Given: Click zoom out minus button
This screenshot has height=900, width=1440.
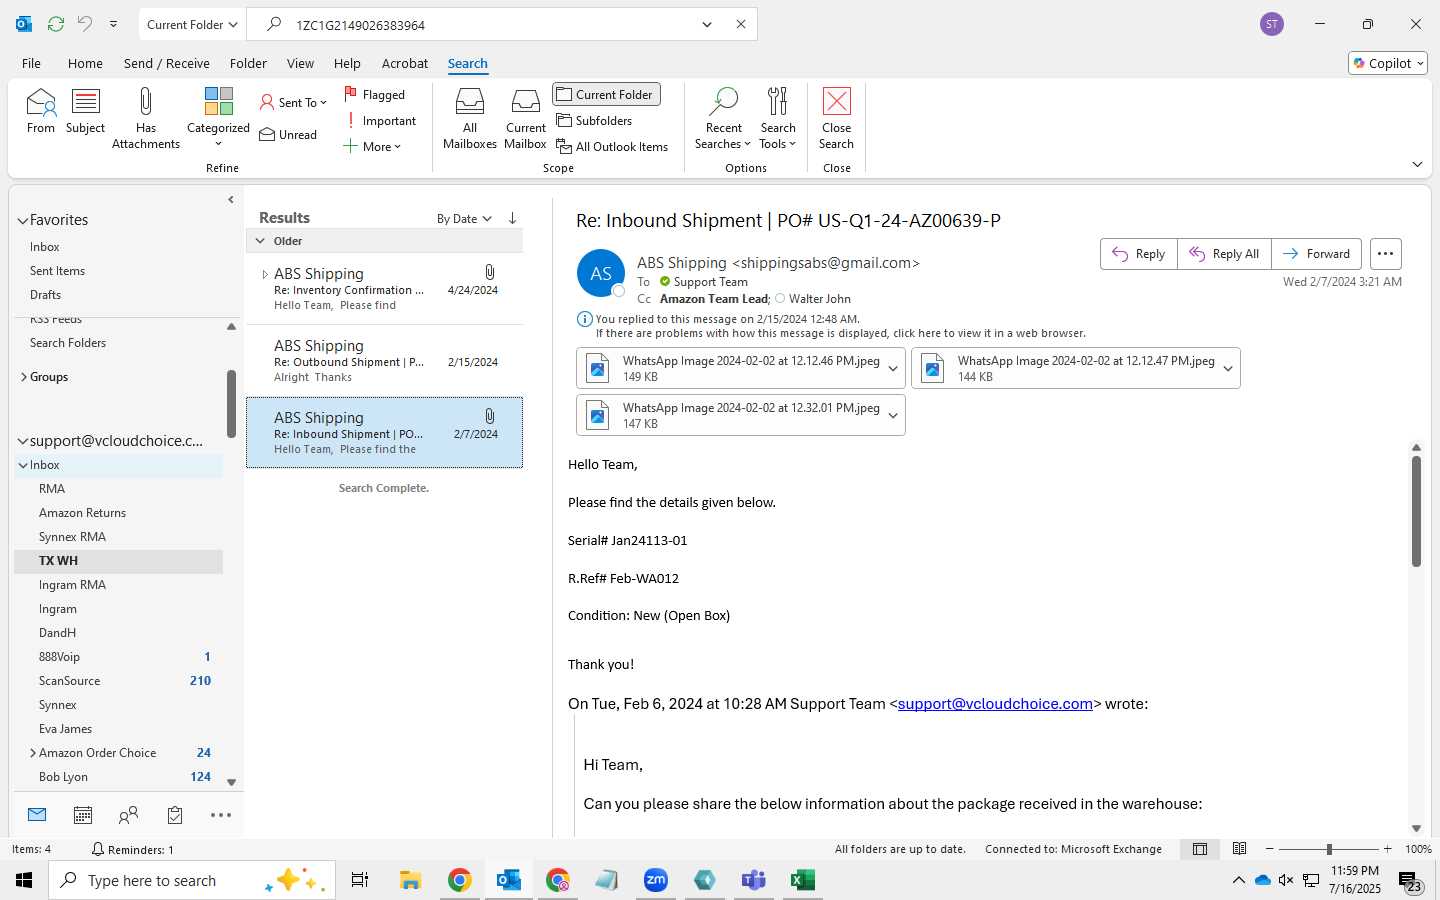Looking at the screenshot, I should coord(1269,849).
